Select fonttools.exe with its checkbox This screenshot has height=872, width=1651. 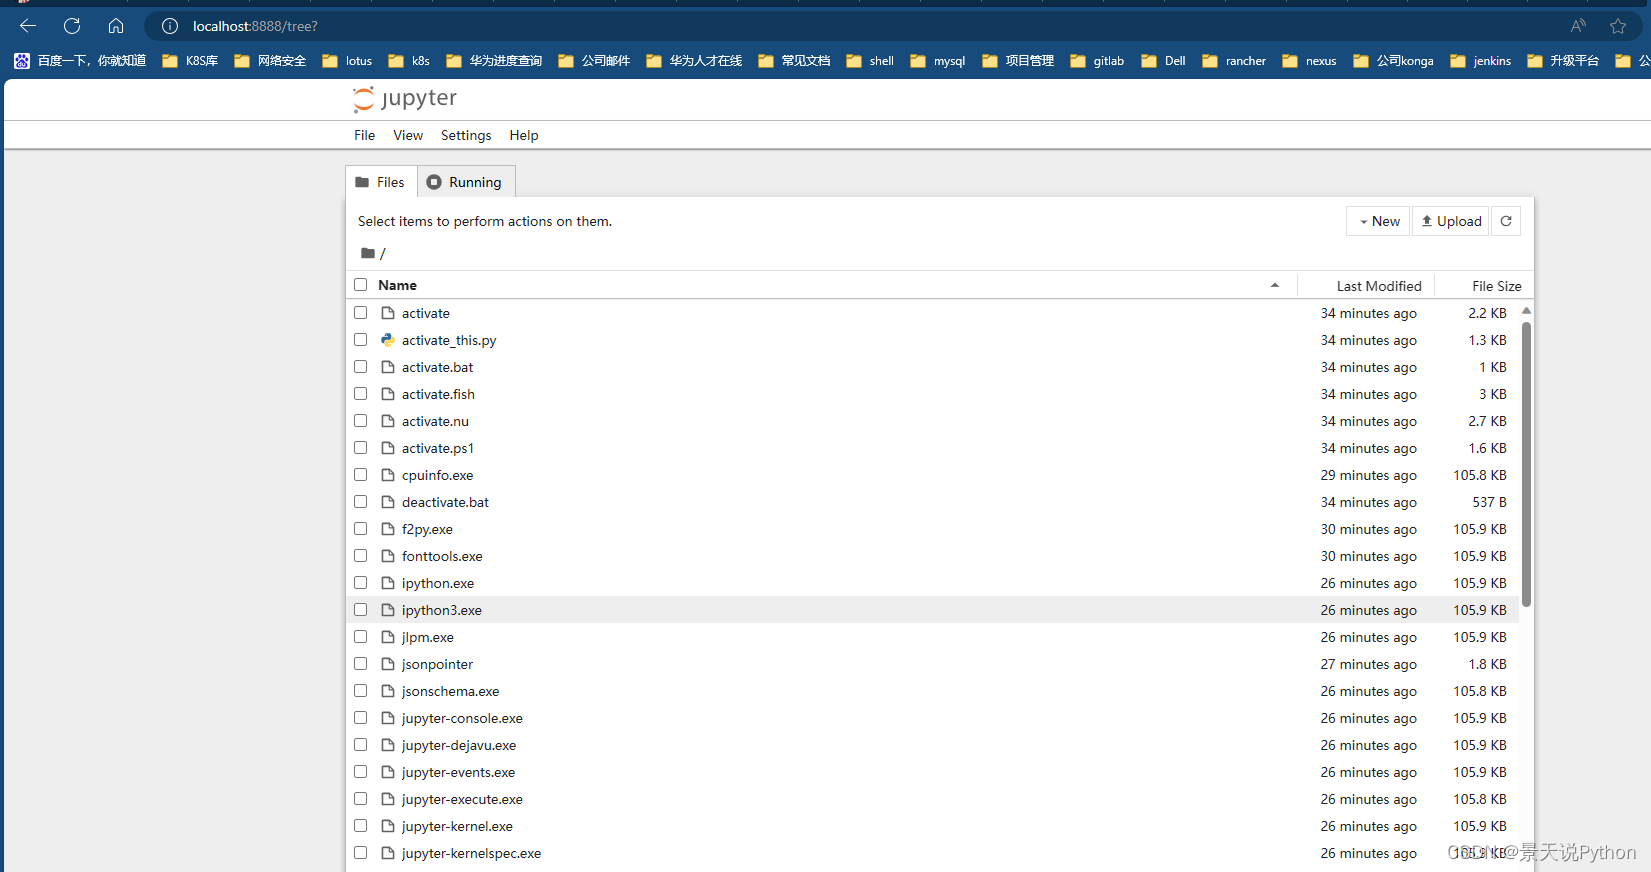tap(361, 556)
